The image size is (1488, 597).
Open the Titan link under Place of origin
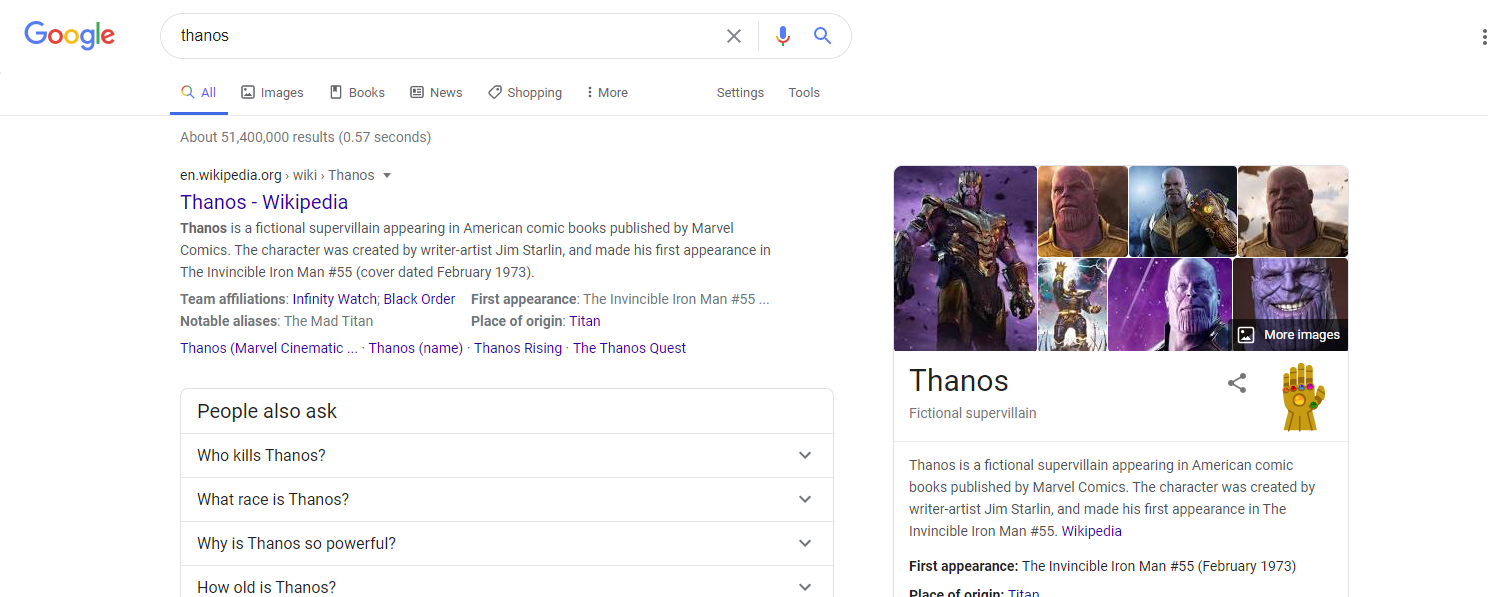(x=585, y=321)
